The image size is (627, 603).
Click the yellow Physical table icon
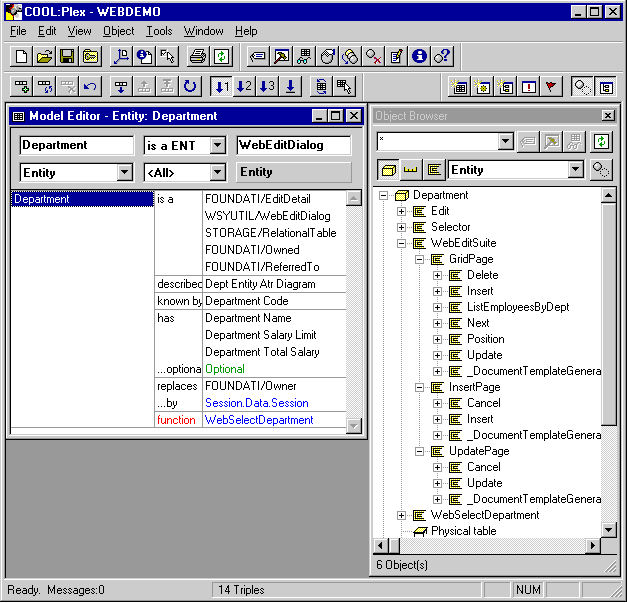pyautogui.click(x=420, y=531)
